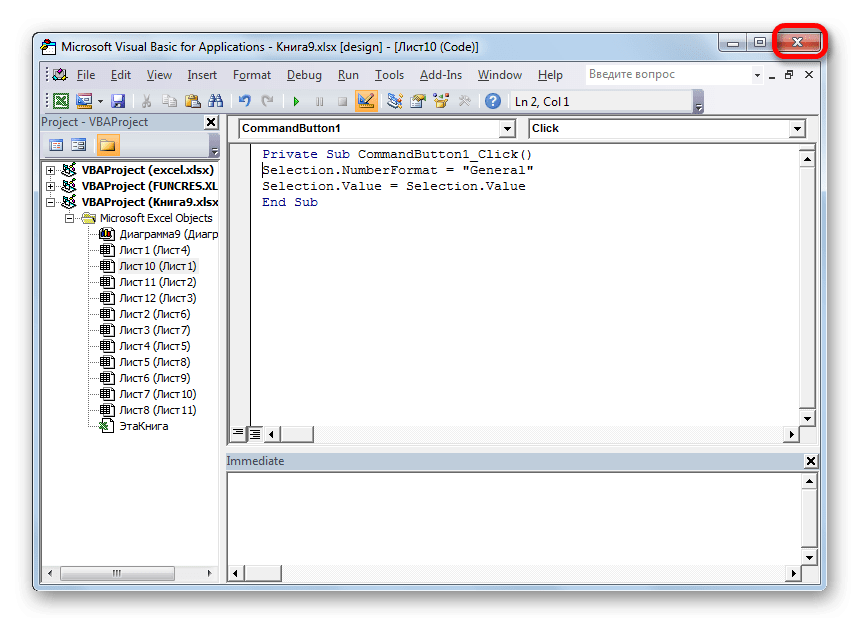Toggle Design Mode in the toolbar
This screenshot has width=860, height=624.
tap(365, 101)
